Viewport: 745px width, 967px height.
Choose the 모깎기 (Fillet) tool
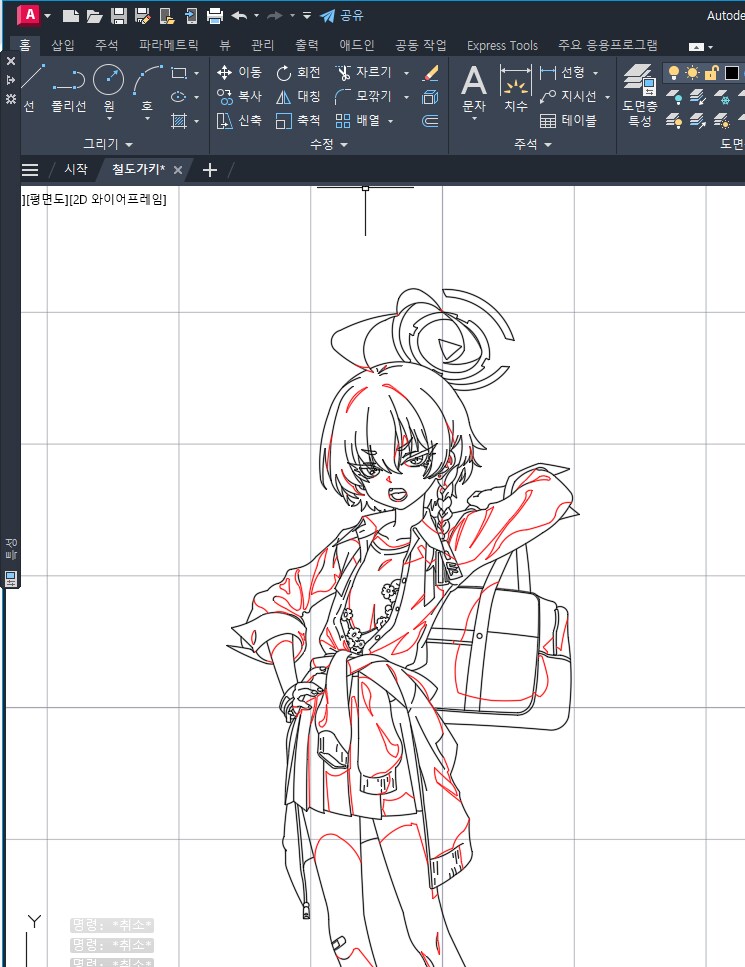click(x=364, y=97)
